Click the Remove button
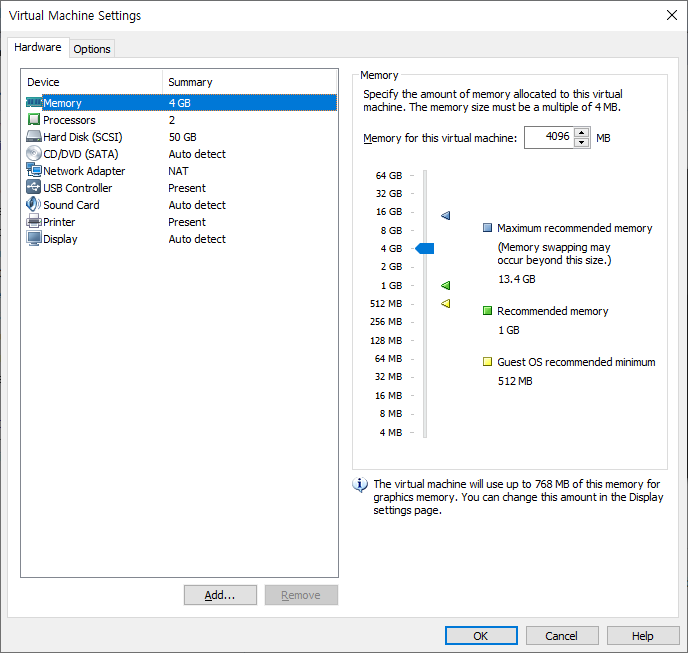 [x=301, y=595]
